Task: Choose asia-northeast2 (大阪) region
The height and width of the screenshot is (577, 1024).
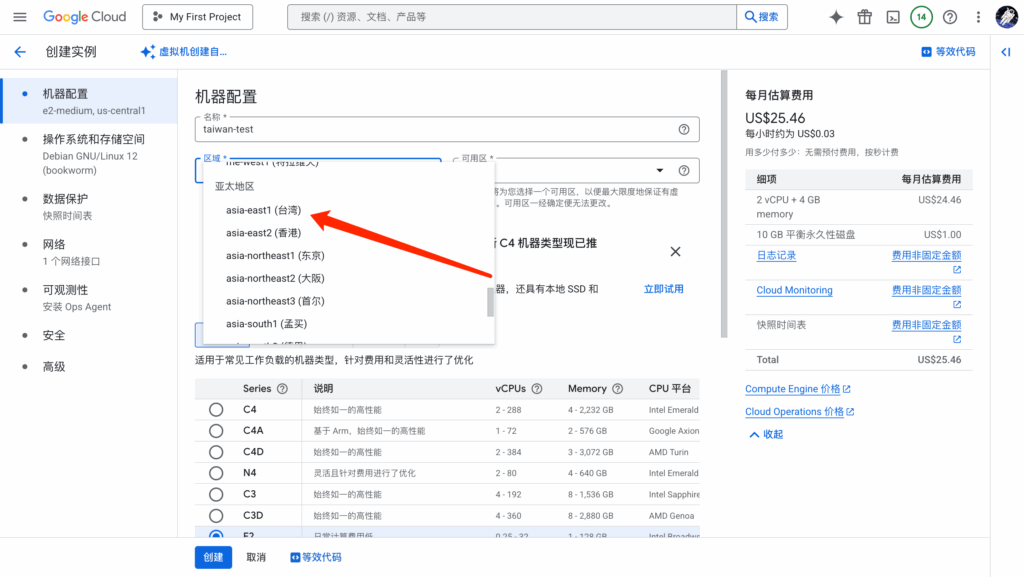Action: [349, 279]
